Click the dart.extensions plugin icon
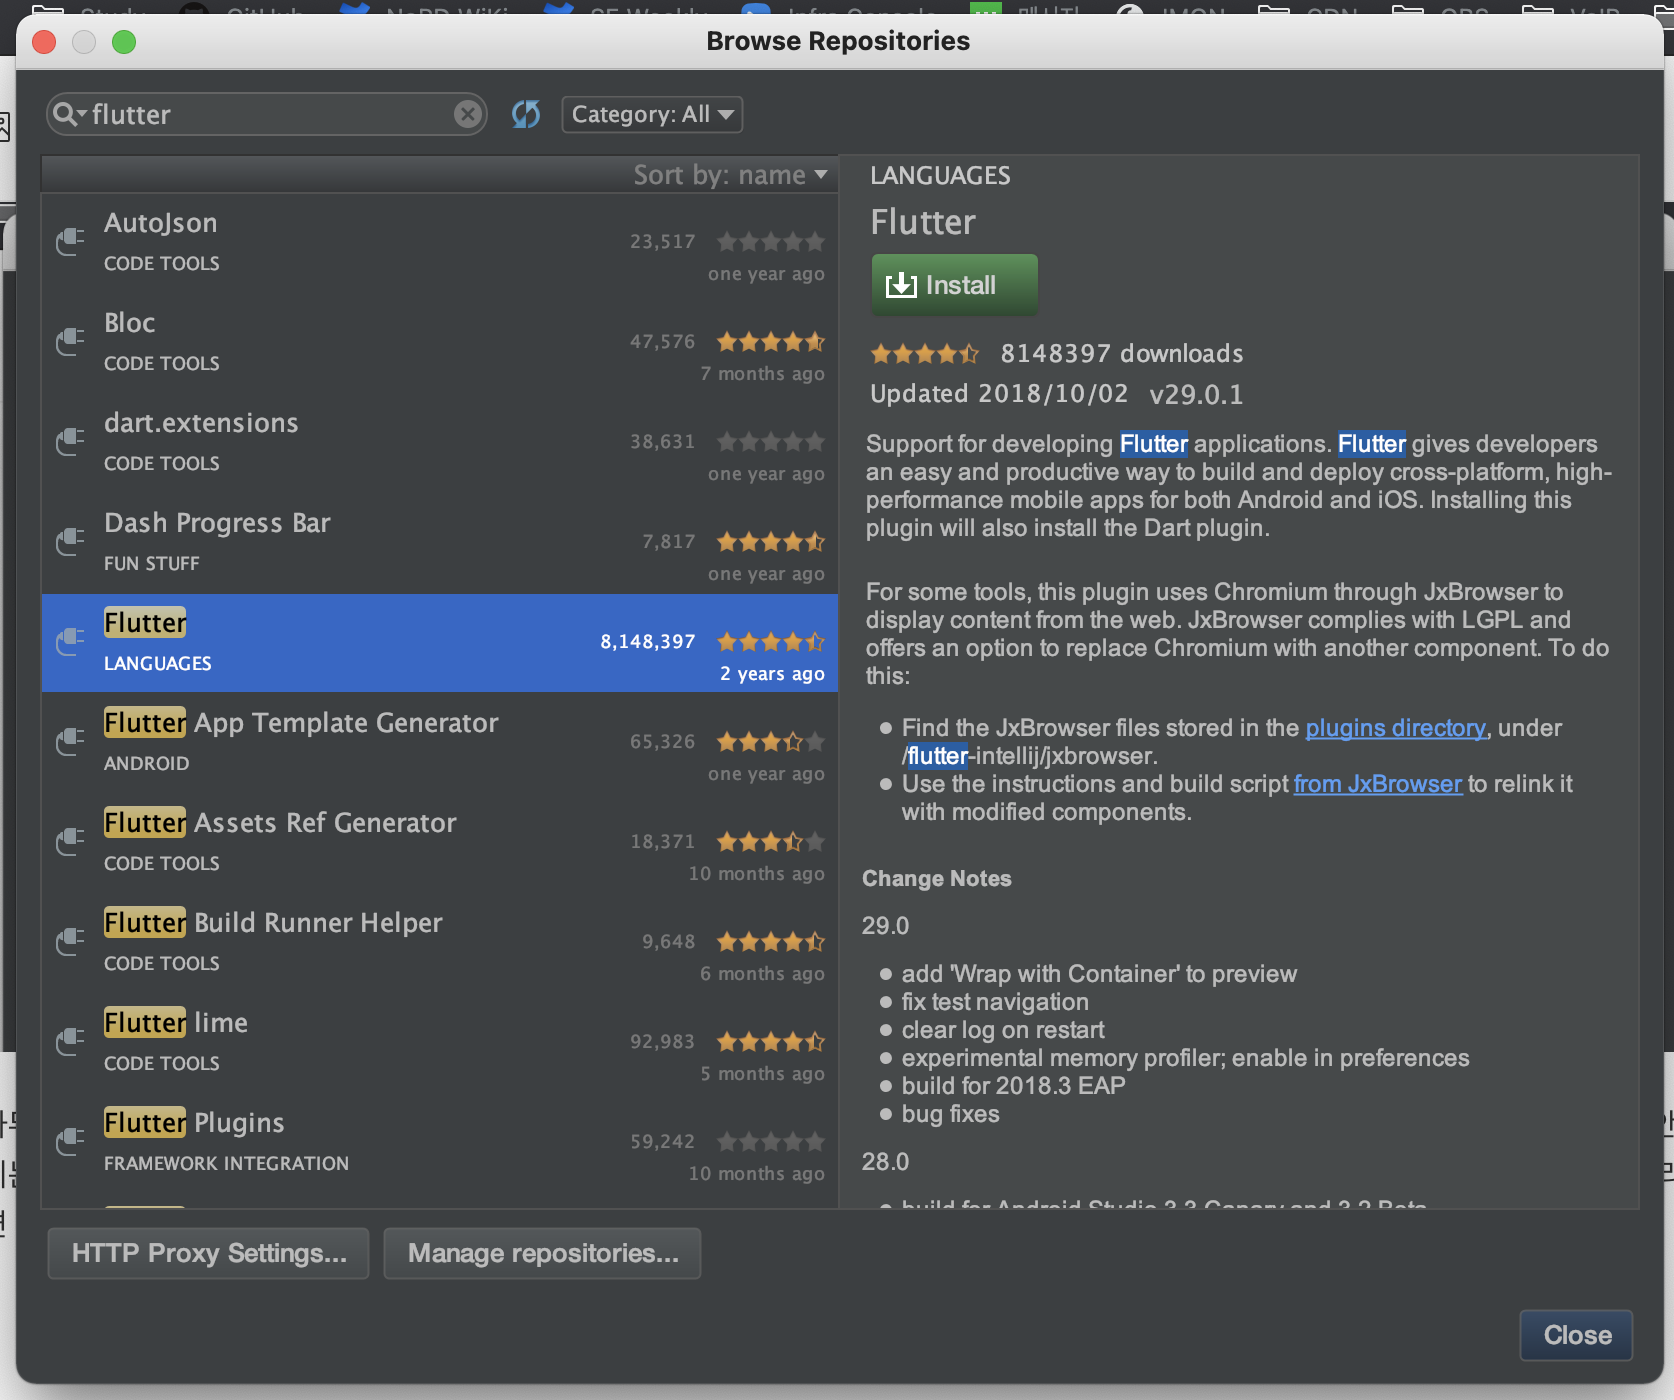This screenshot has width=1674, height=1400. (x=69, y=441)
